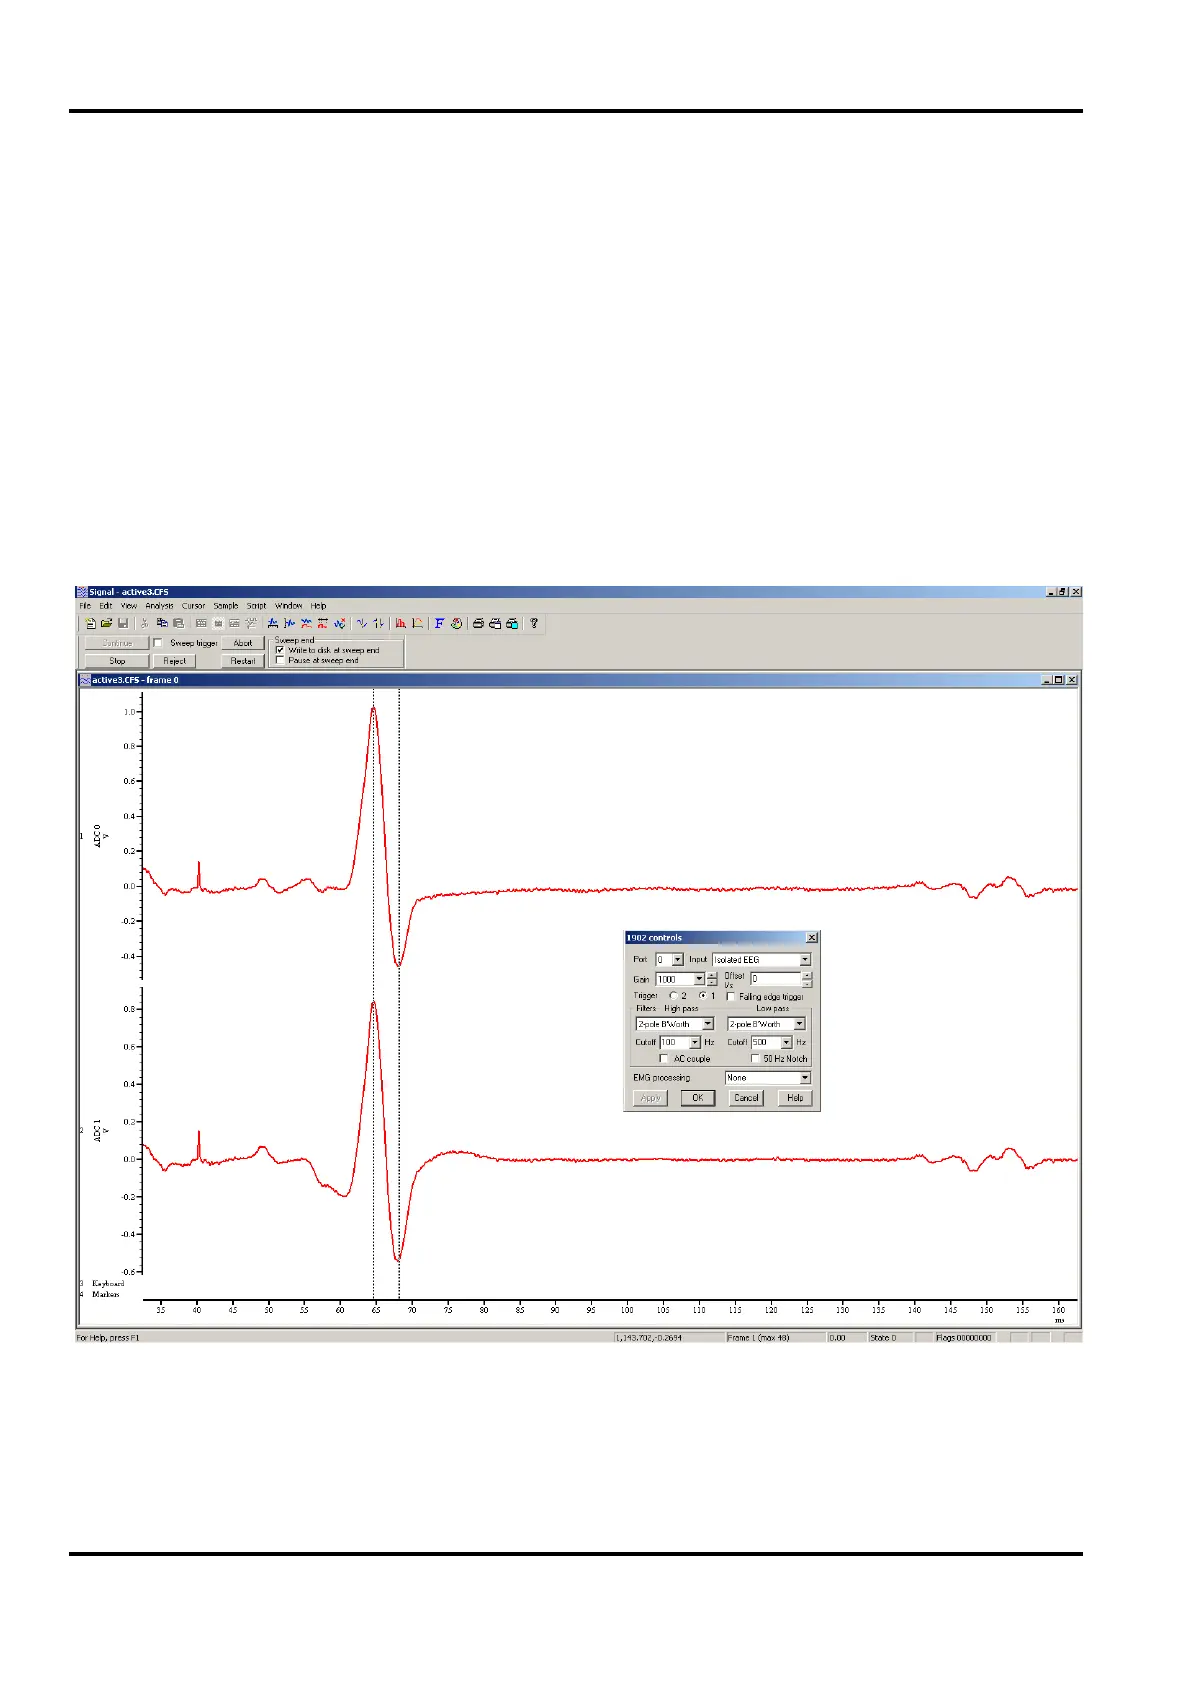Click the New document toolbar icon
This screenshot has width=1191, height=1683.
tap(90, 623)
